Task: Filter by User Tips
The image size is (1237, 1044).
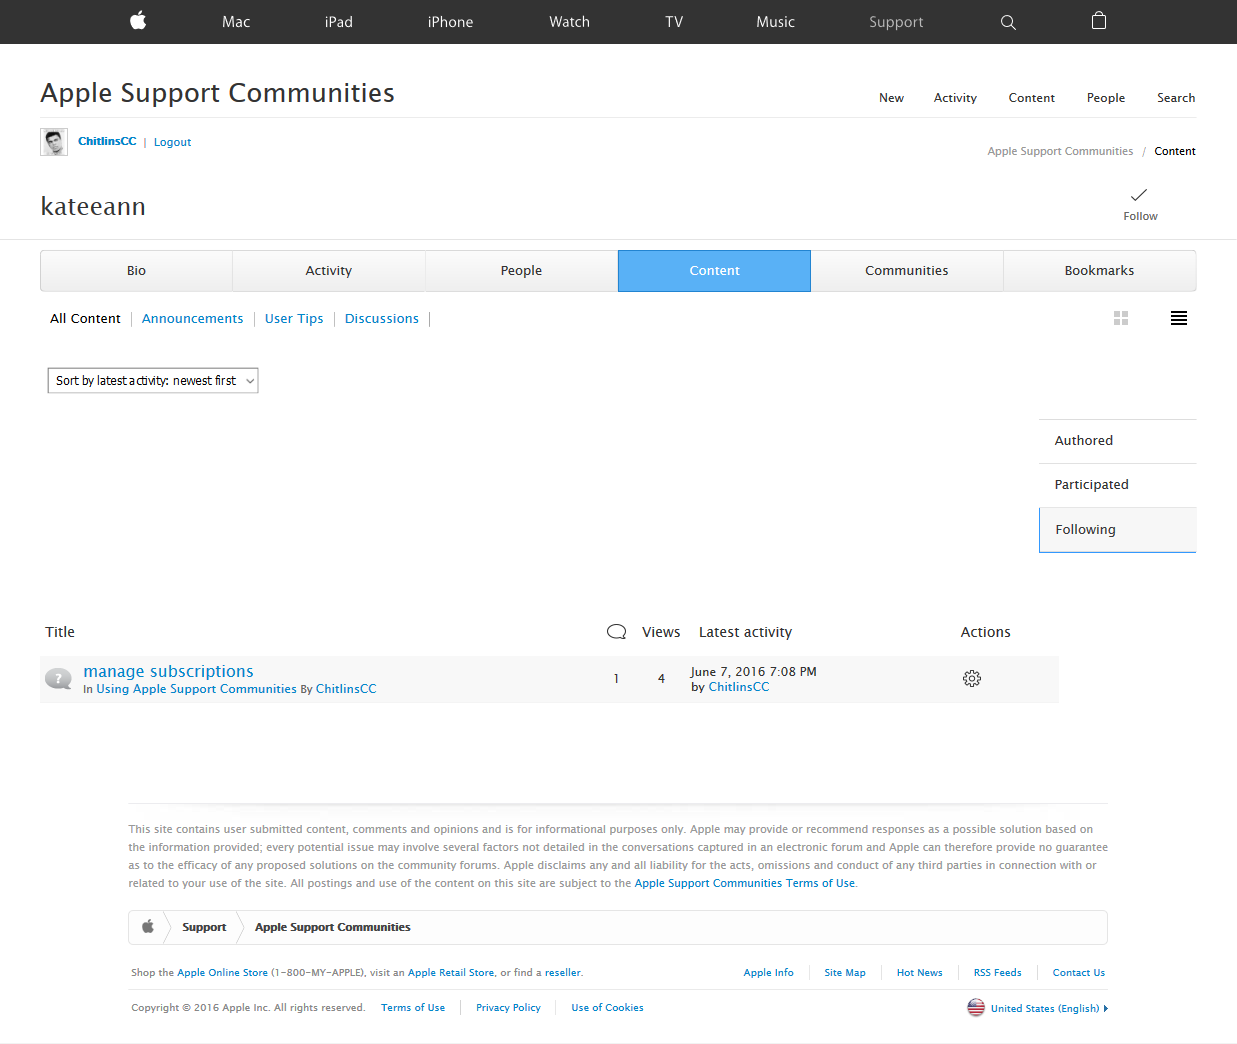Action: pos(294,319)
